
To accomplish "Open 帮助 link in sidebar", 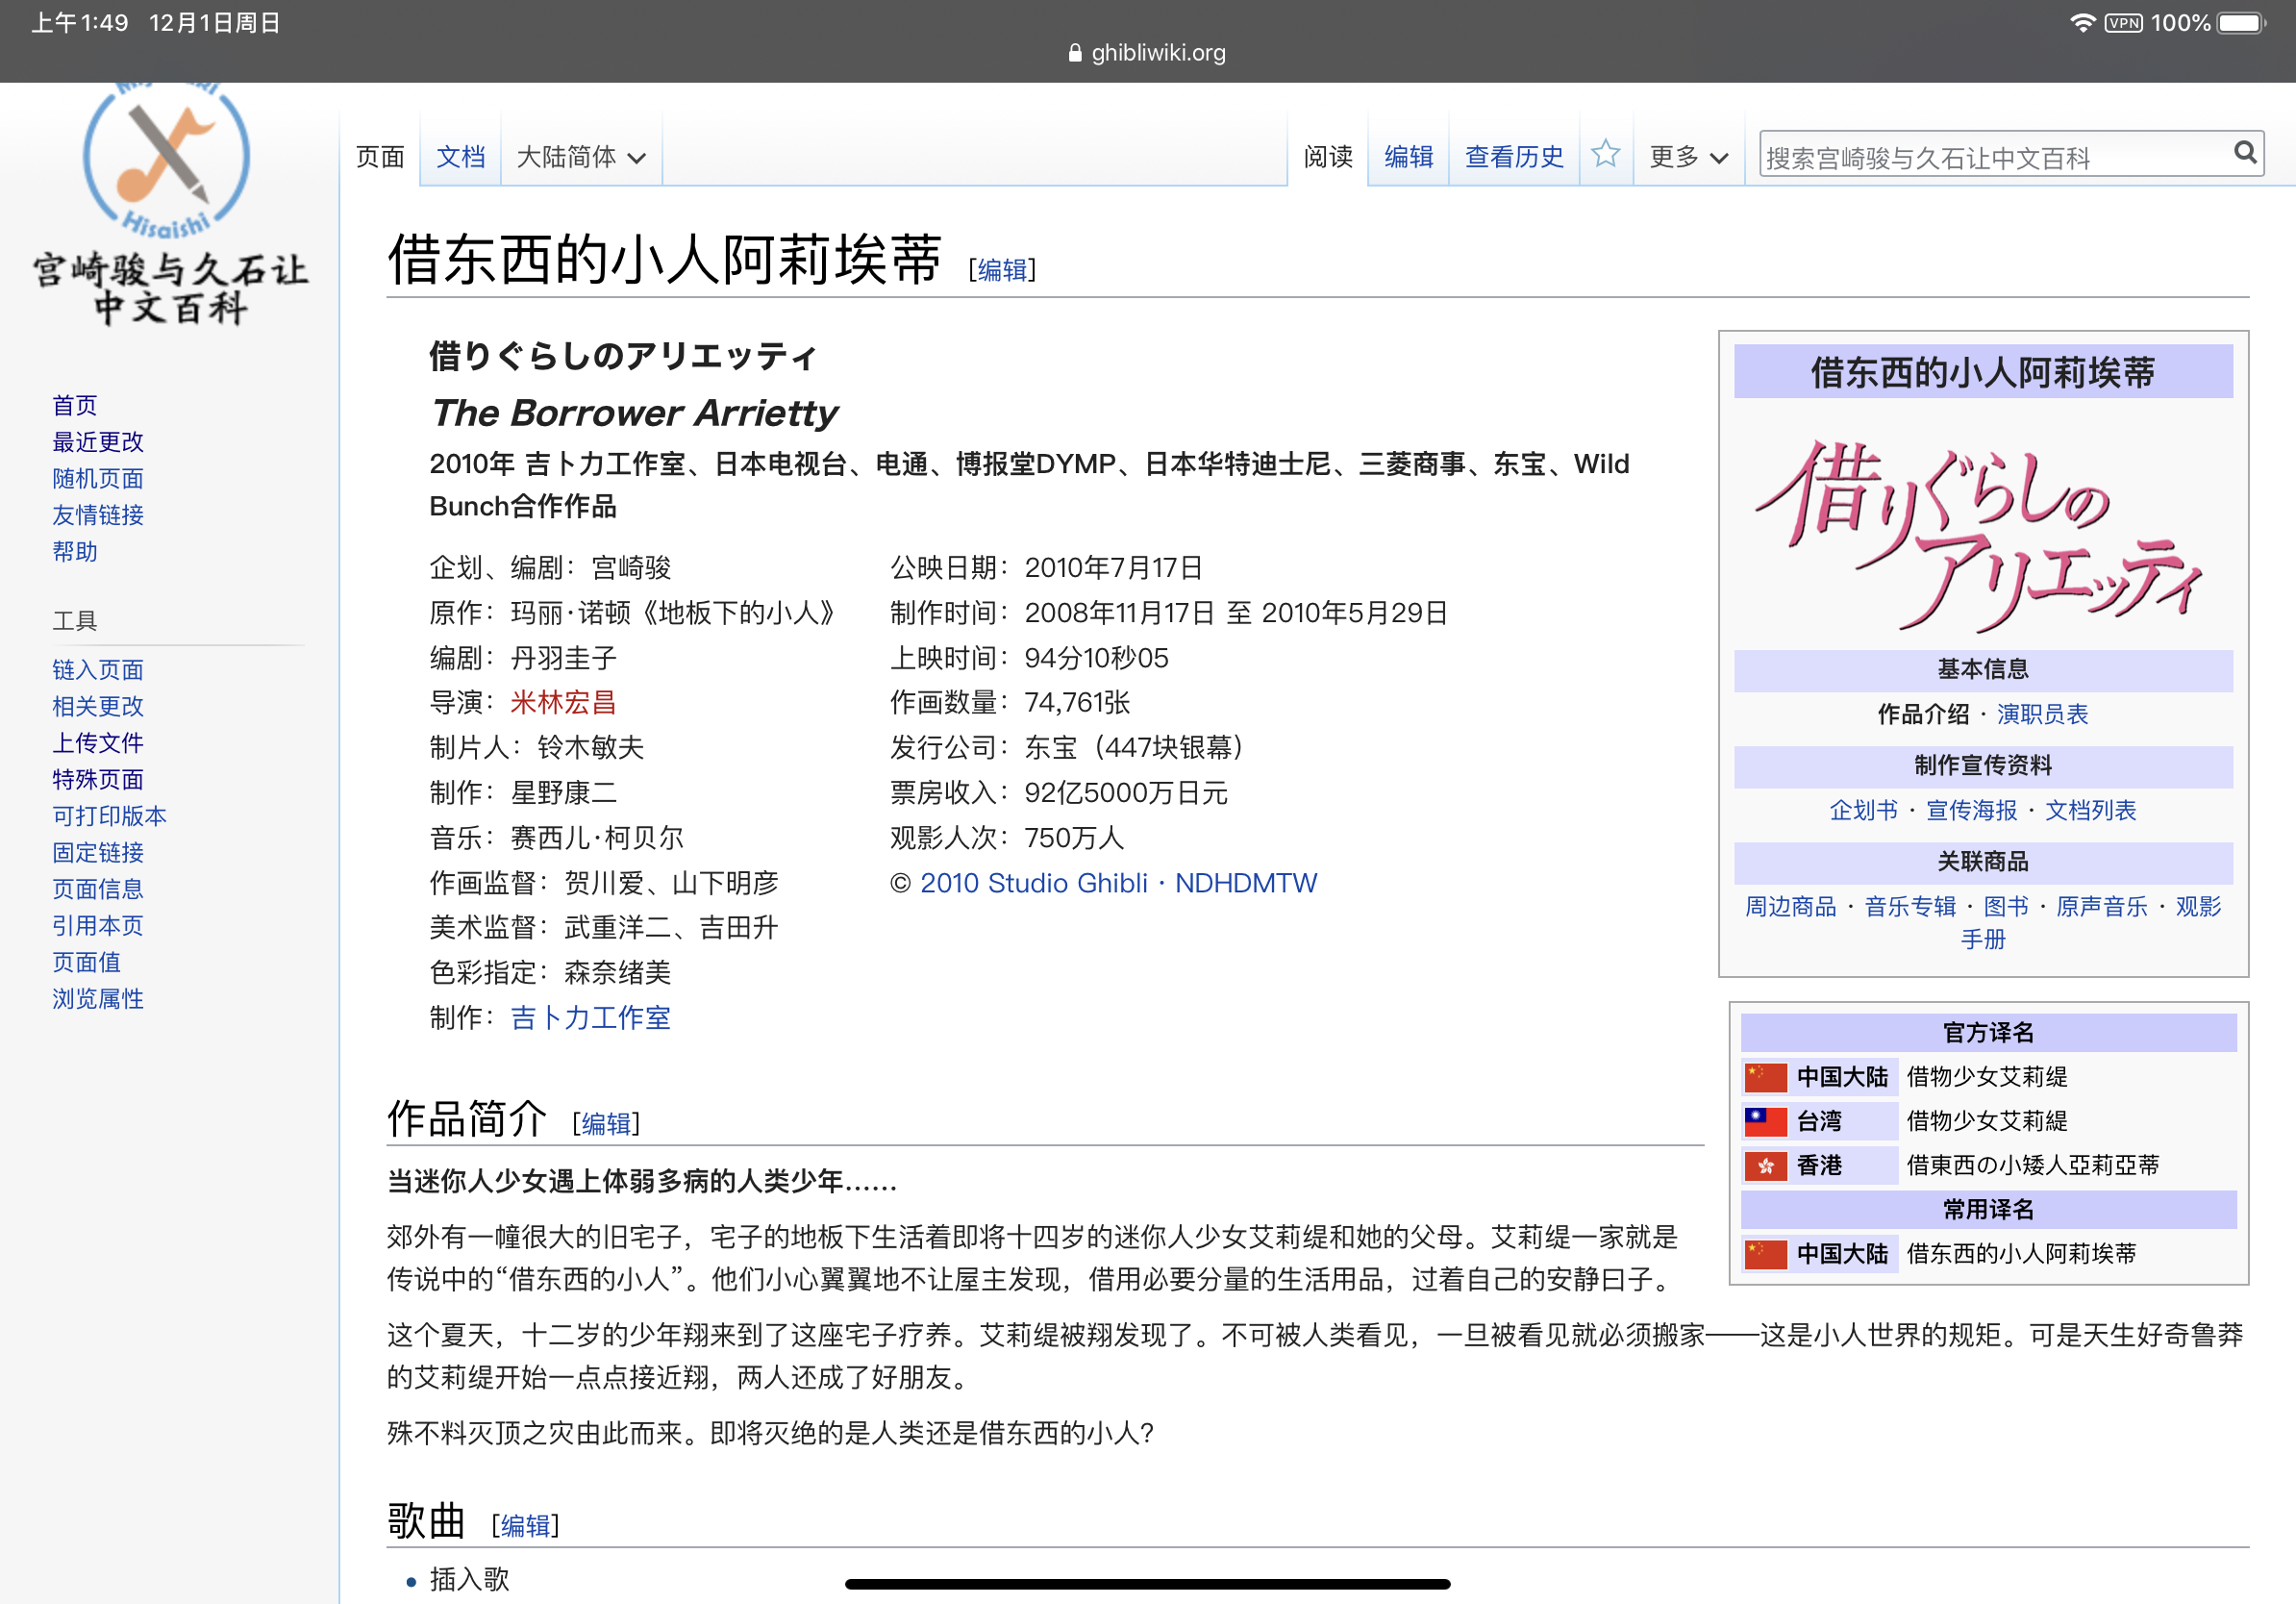I will click(75, 552).
